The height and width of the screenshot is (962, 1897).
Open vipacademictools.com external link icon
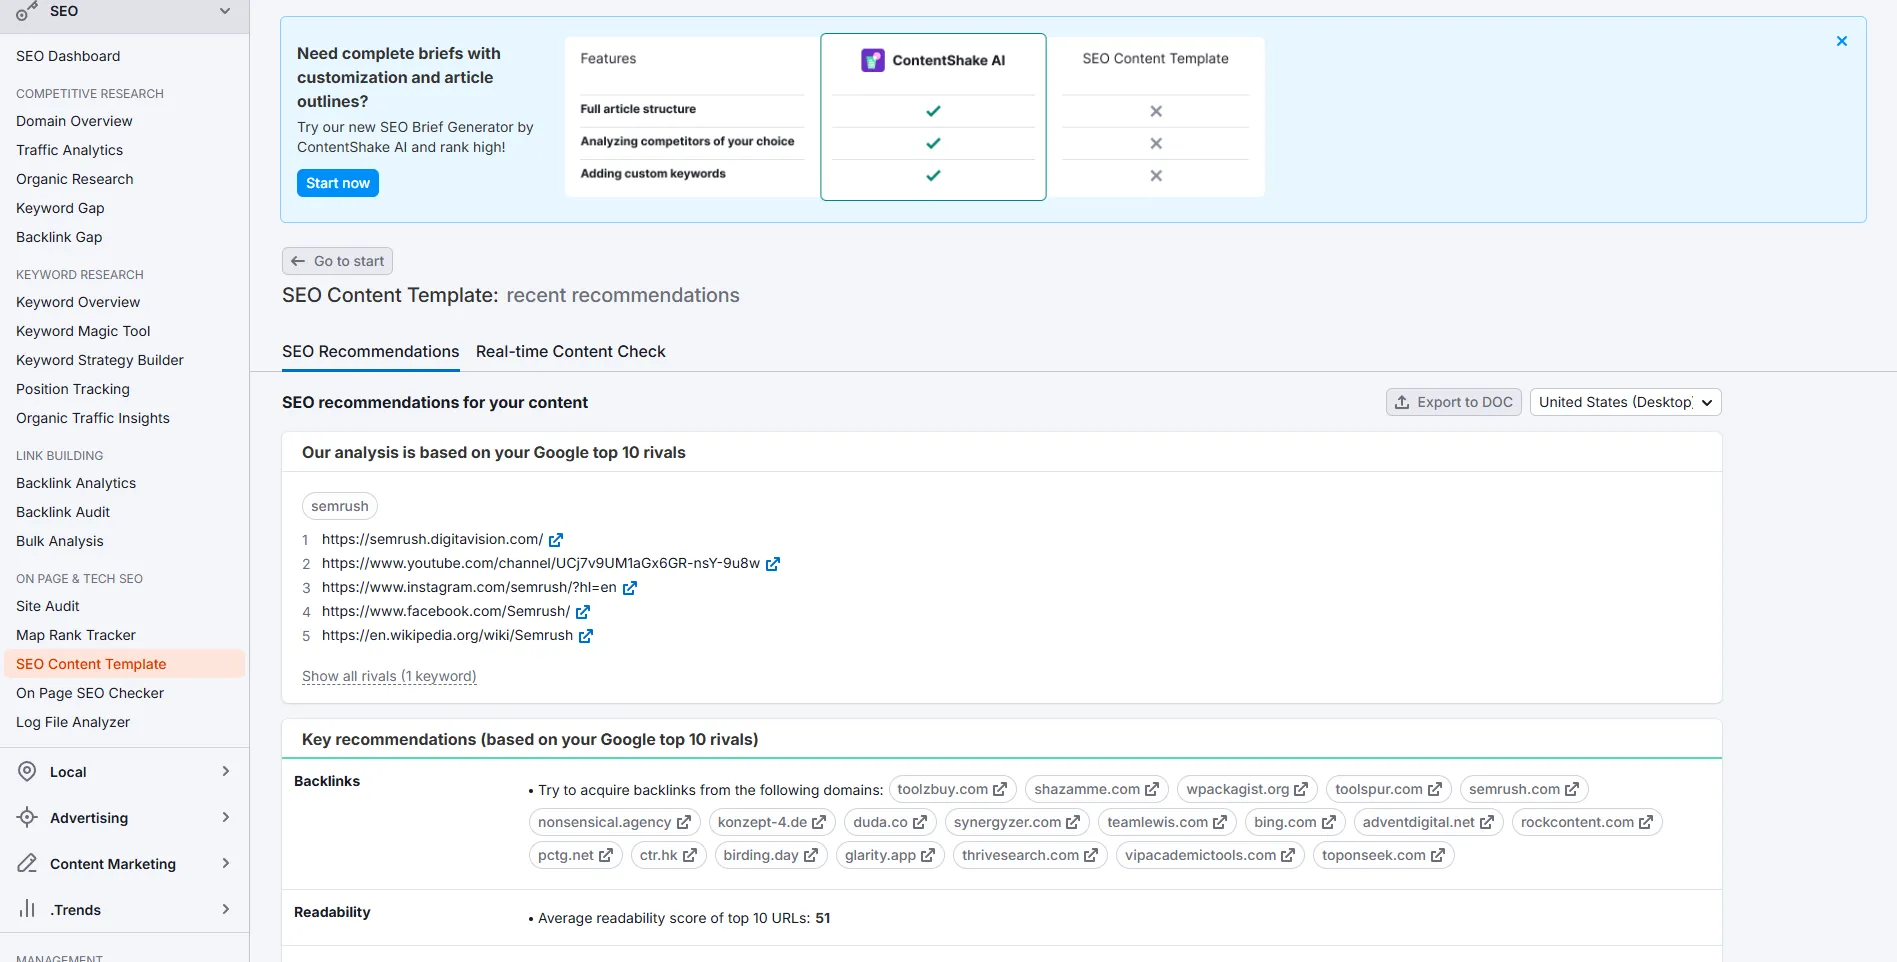(x=1288, y=855)
